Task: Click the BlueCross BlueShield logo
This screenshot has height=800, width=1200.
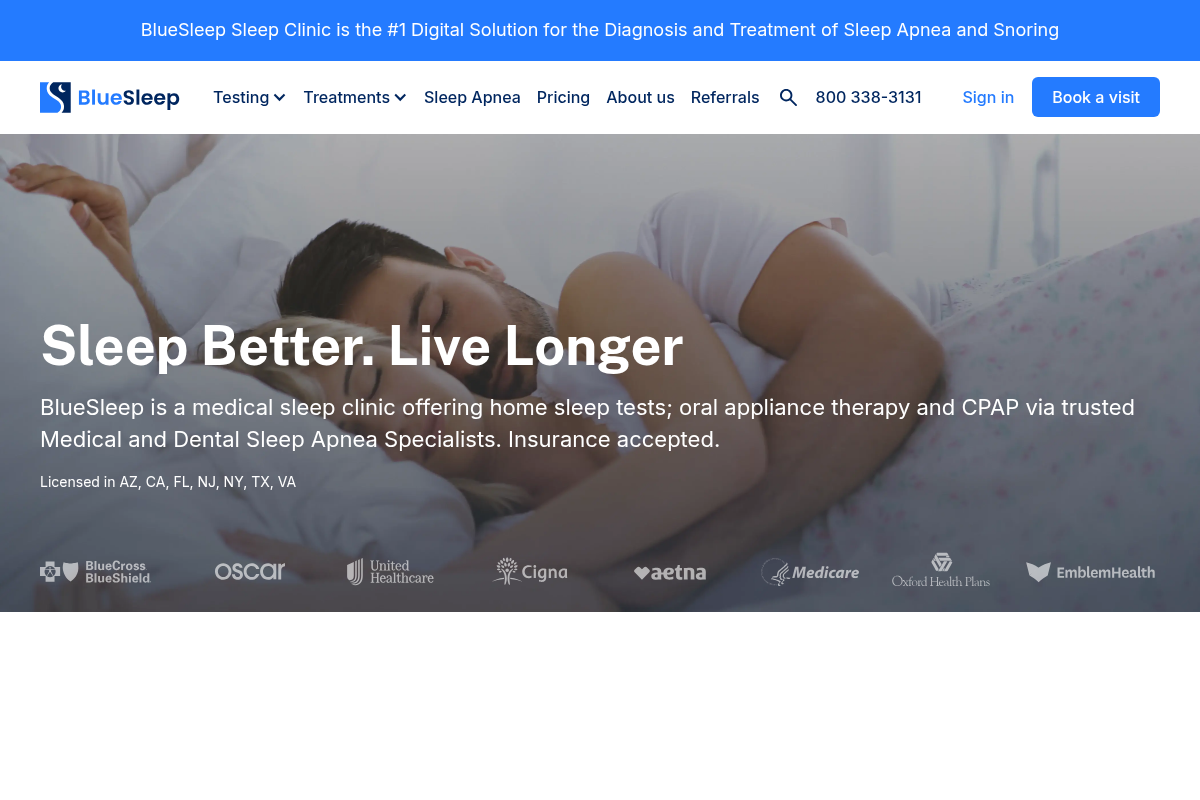Action: click(96, 572)
